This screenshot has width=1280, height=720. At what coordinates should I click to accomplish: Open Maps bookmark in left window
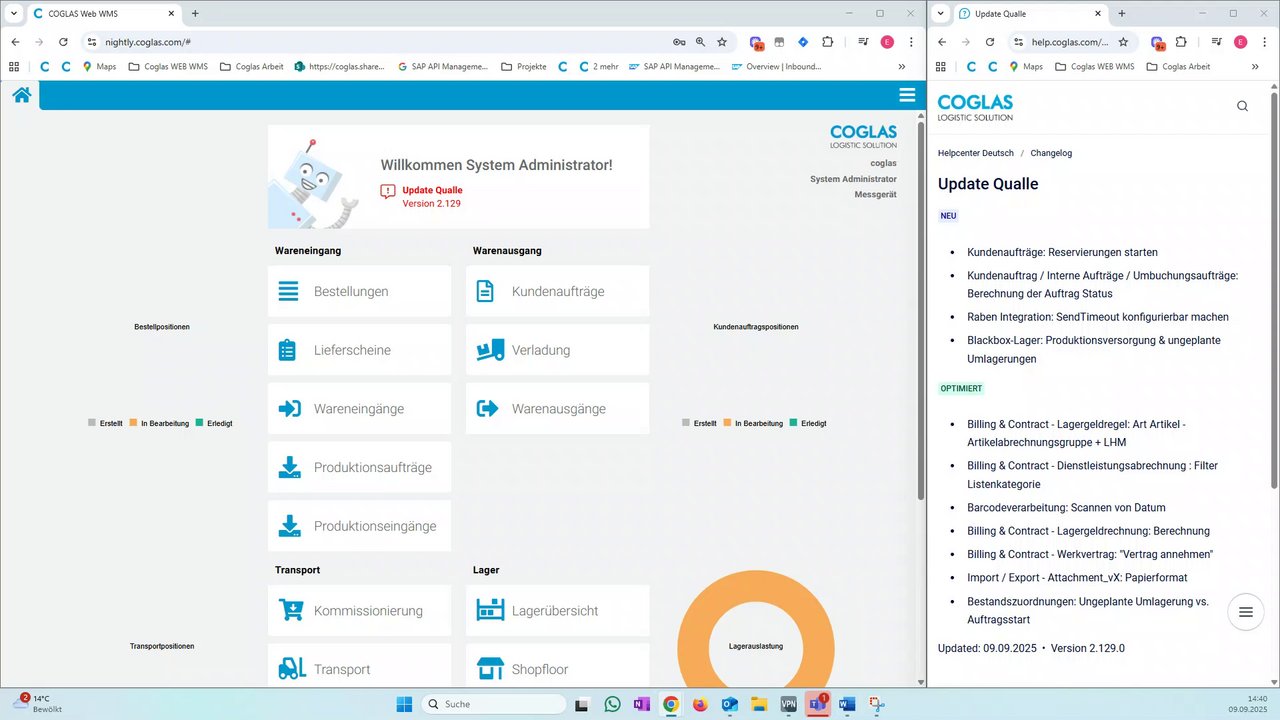(x=99, y=67)
